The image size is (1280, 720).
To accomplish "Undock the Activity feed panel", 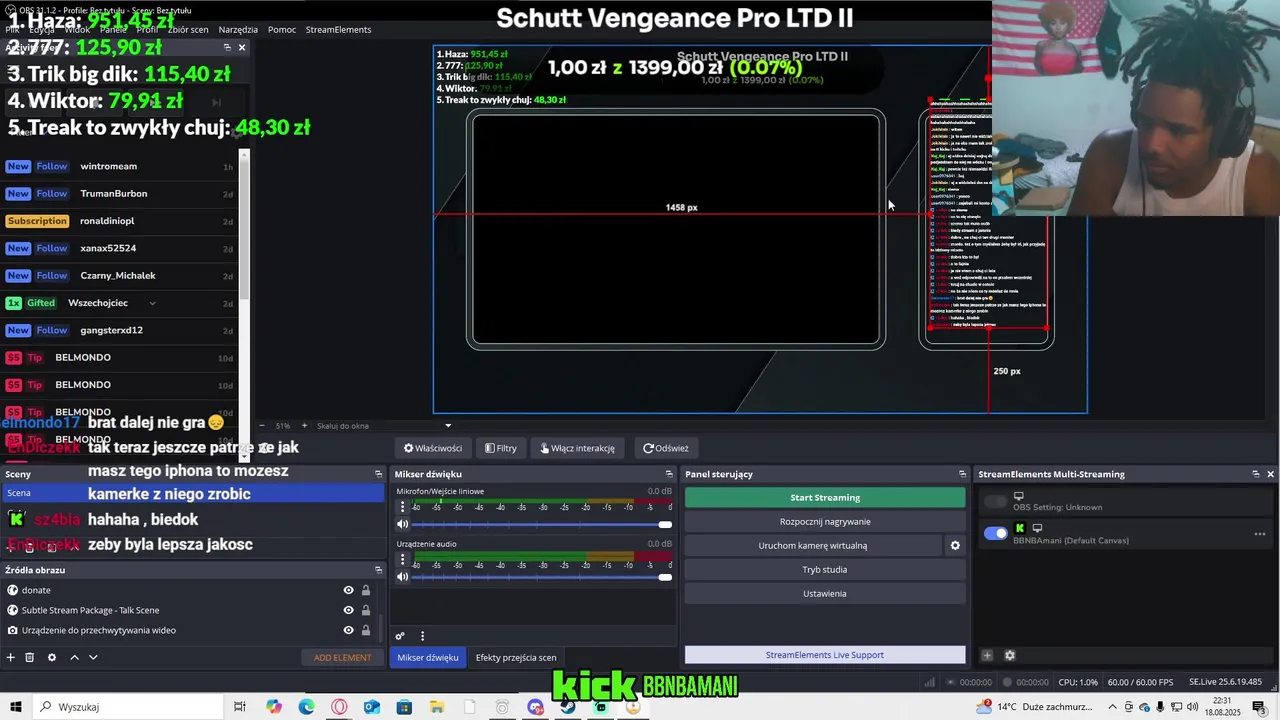I will pyautogui.click(x=227, y=47).
